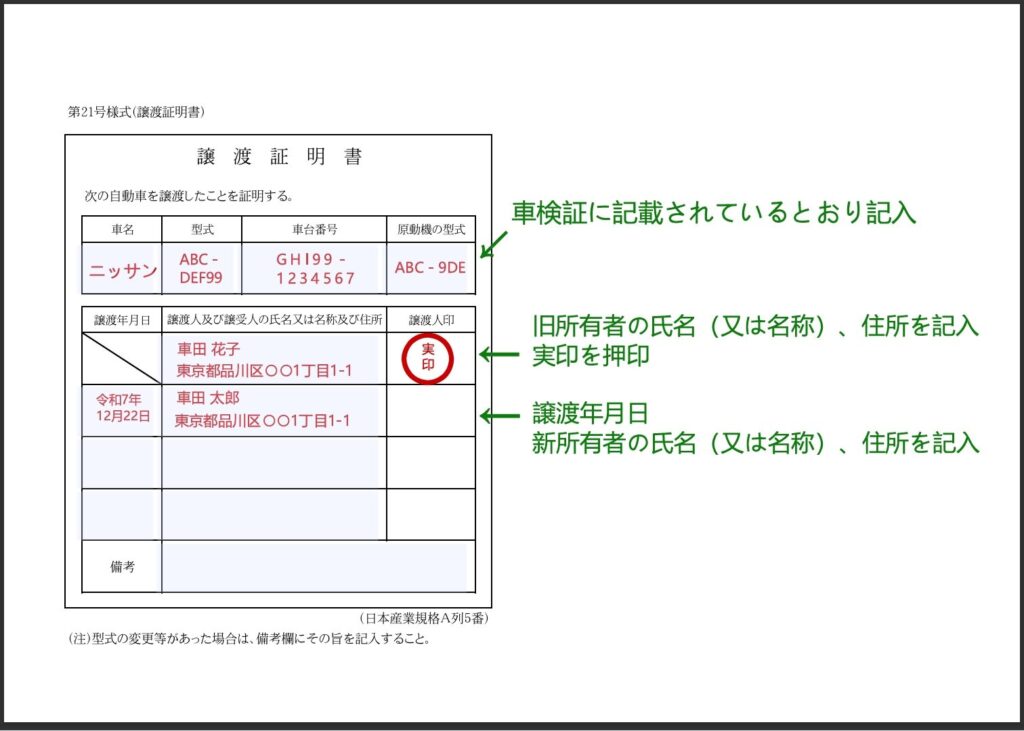This screenshot has width=1024, height=731.
Task: Click the transferor name 車田 花子
Action: pos(208,350)
